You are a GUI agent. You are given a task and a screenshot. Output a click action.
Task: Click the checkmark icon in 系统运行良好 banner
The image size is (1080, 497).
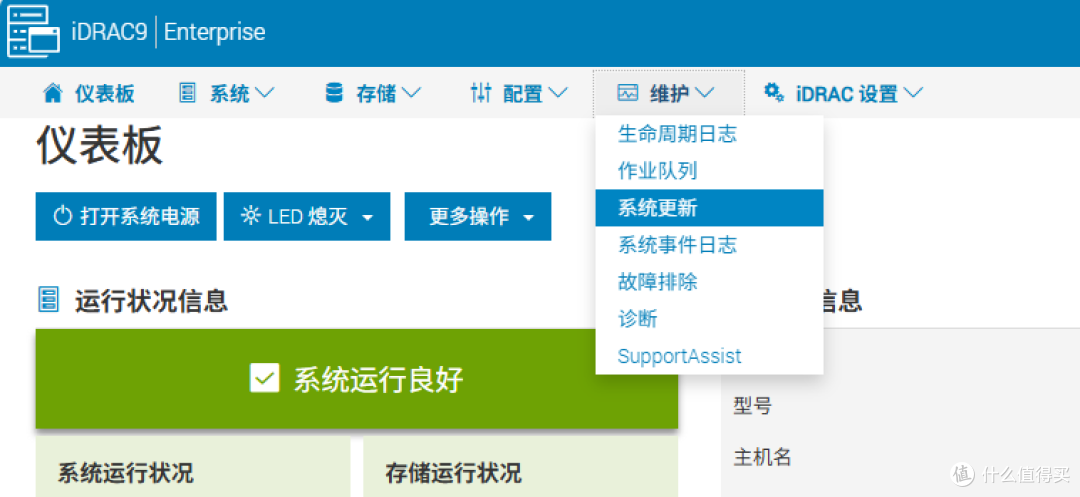264,378
